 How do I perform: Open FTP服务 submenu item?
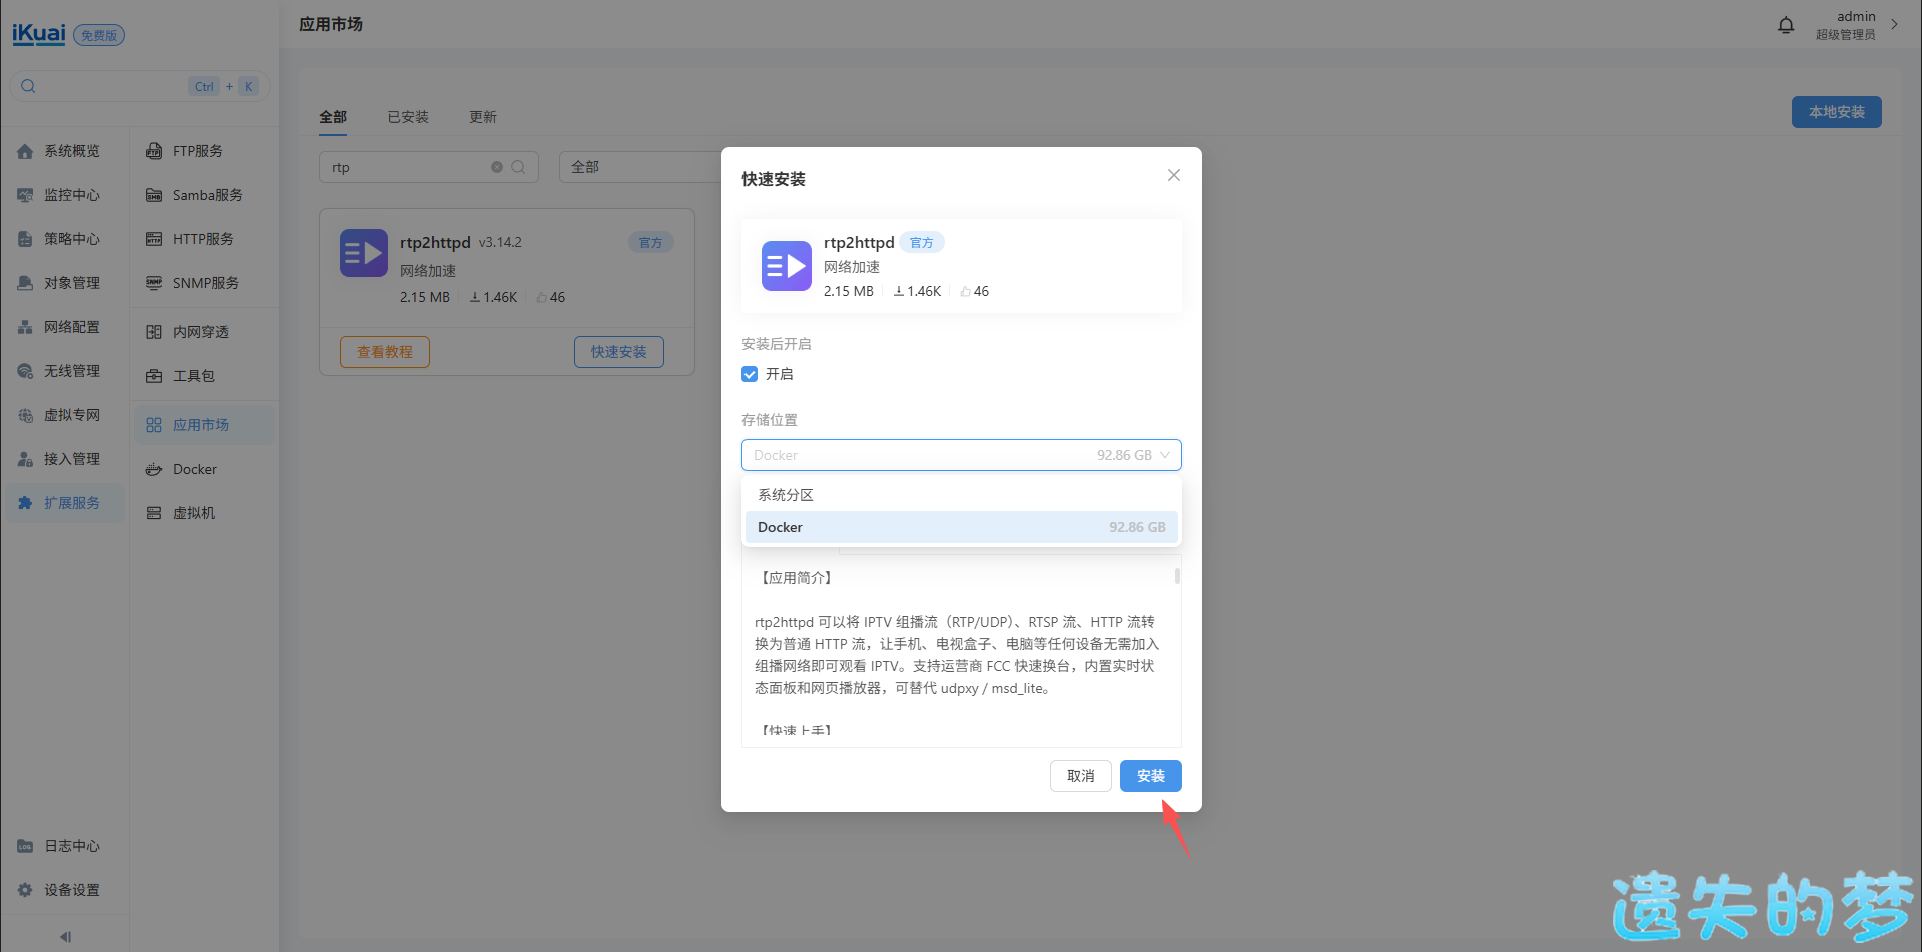(x=204, y=151)
